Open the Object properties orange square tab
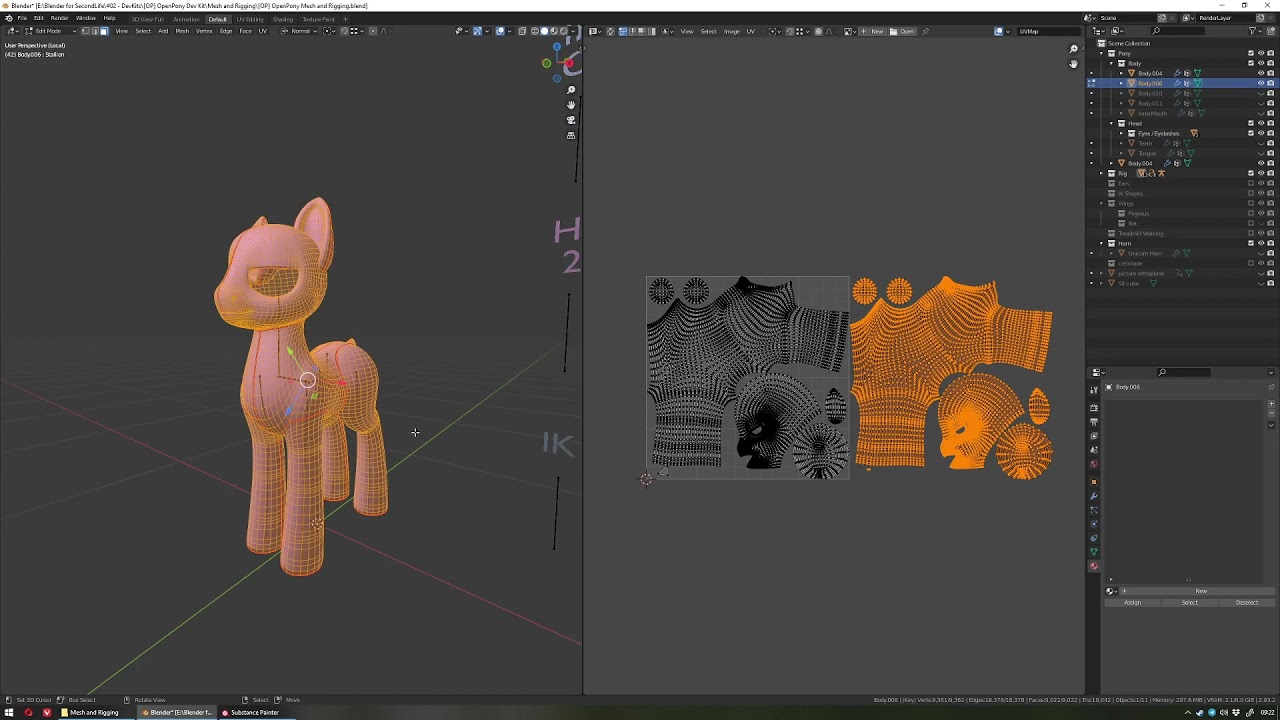Image resolution: width=1280 pixels, height=720 pixels. [1094, 482]
